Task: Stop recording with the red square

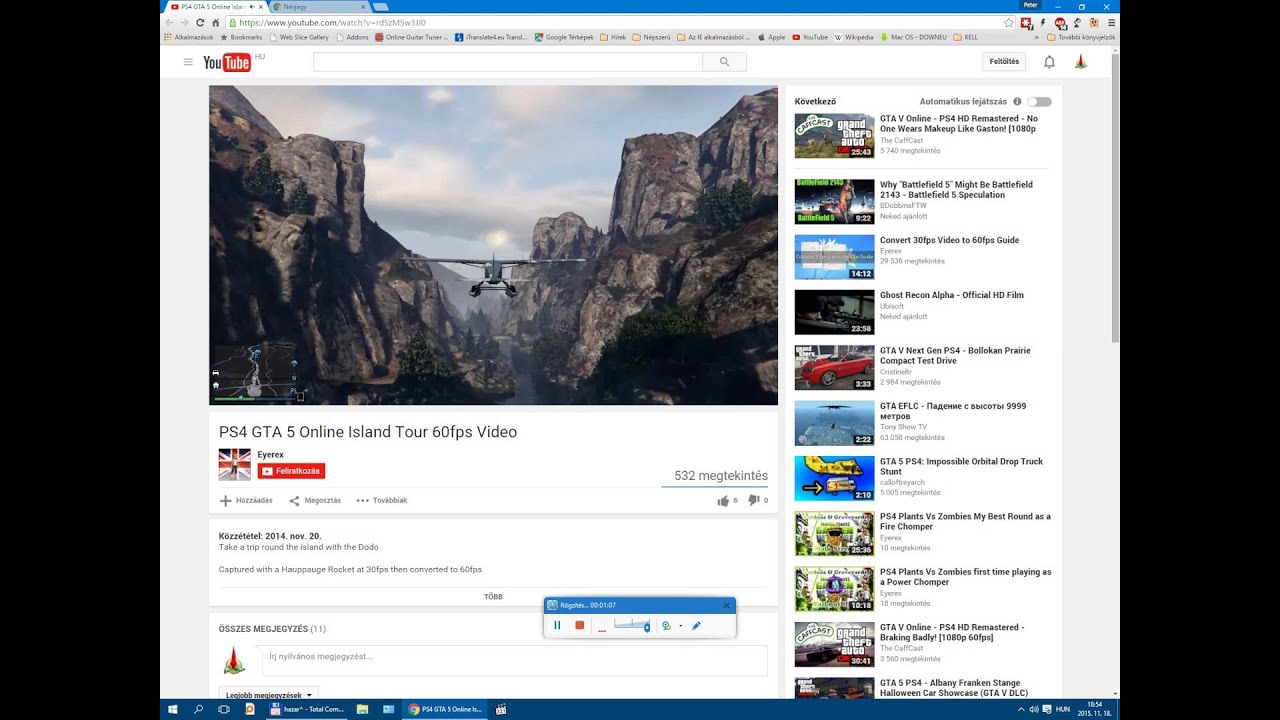Action: 579,625
